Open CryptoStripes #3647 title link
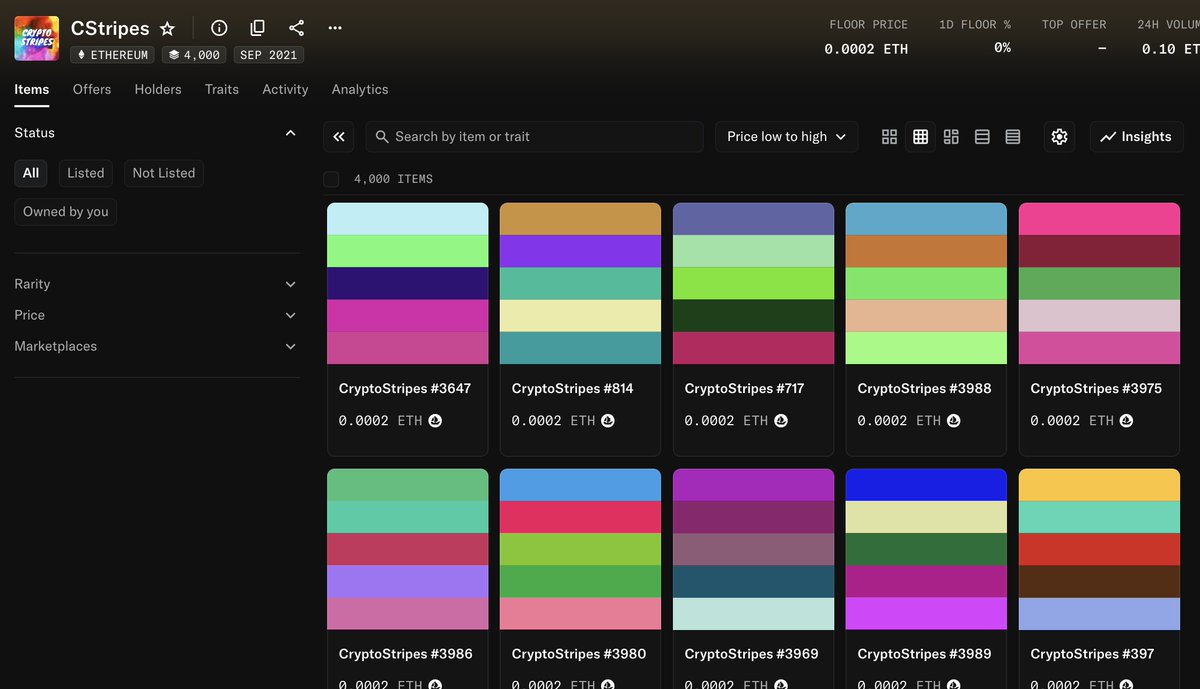This screenshot has height=689, width=1200. 405,388
